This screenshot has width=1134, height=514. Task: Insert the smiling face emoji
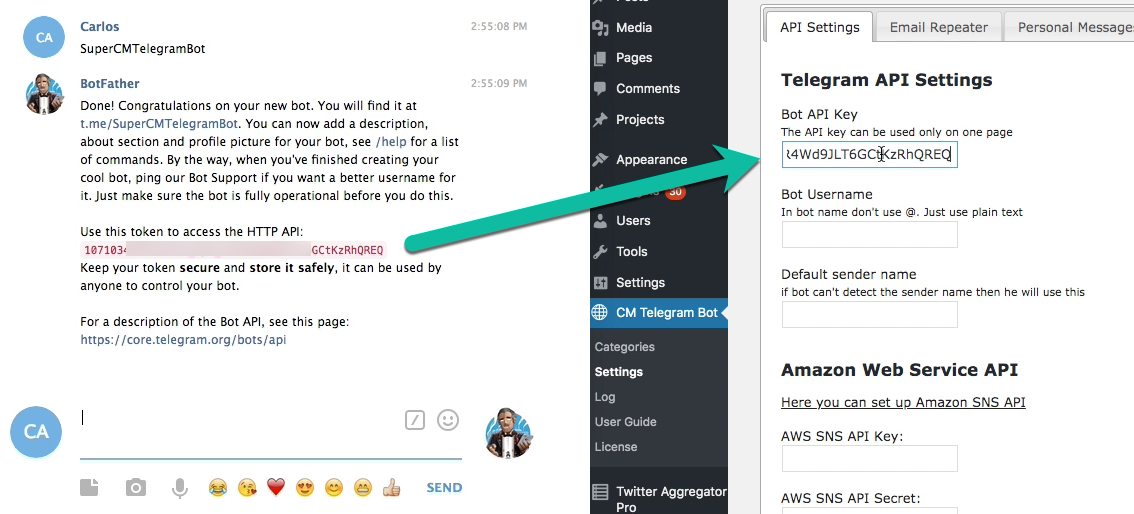(333, 488)
